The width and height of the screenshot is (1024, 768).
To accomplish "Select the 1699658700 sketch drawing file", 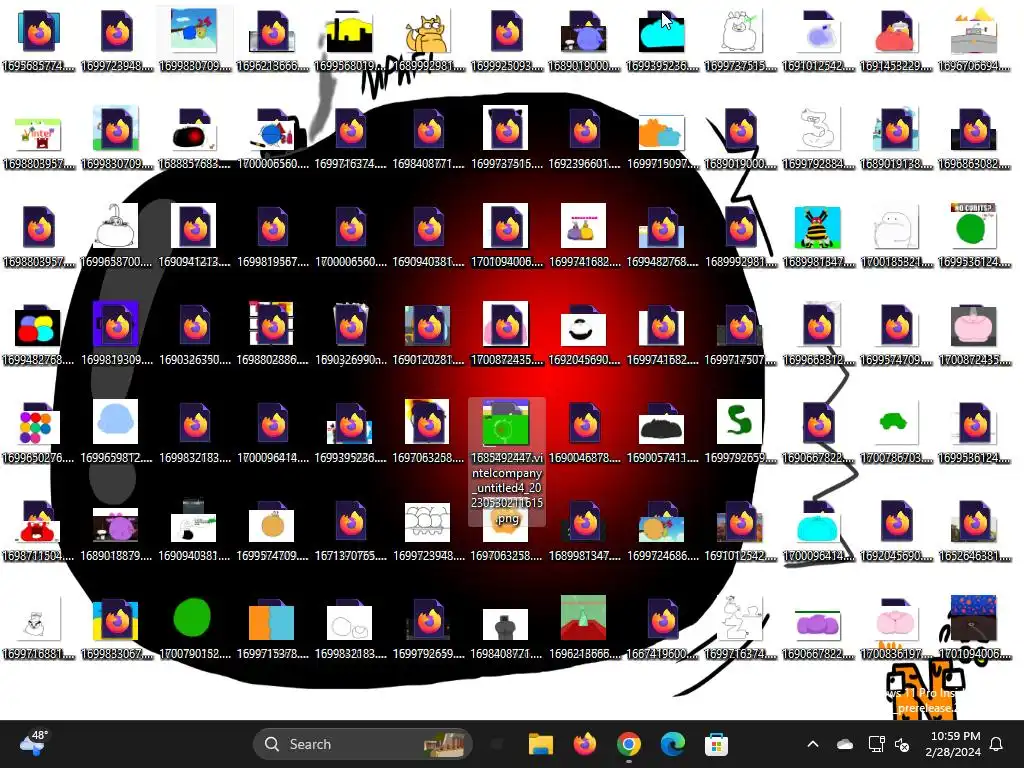I will tap(116, 236).
